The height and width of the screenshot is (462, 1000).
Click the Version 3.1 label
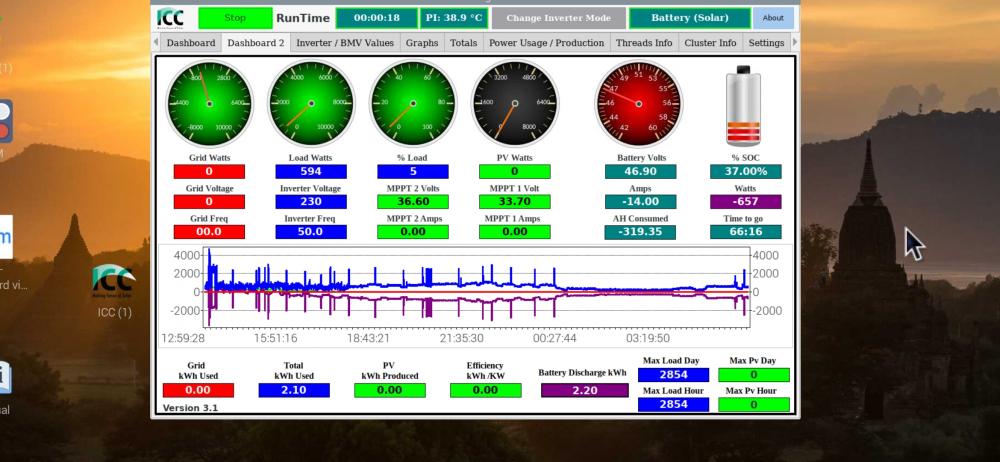190,408
